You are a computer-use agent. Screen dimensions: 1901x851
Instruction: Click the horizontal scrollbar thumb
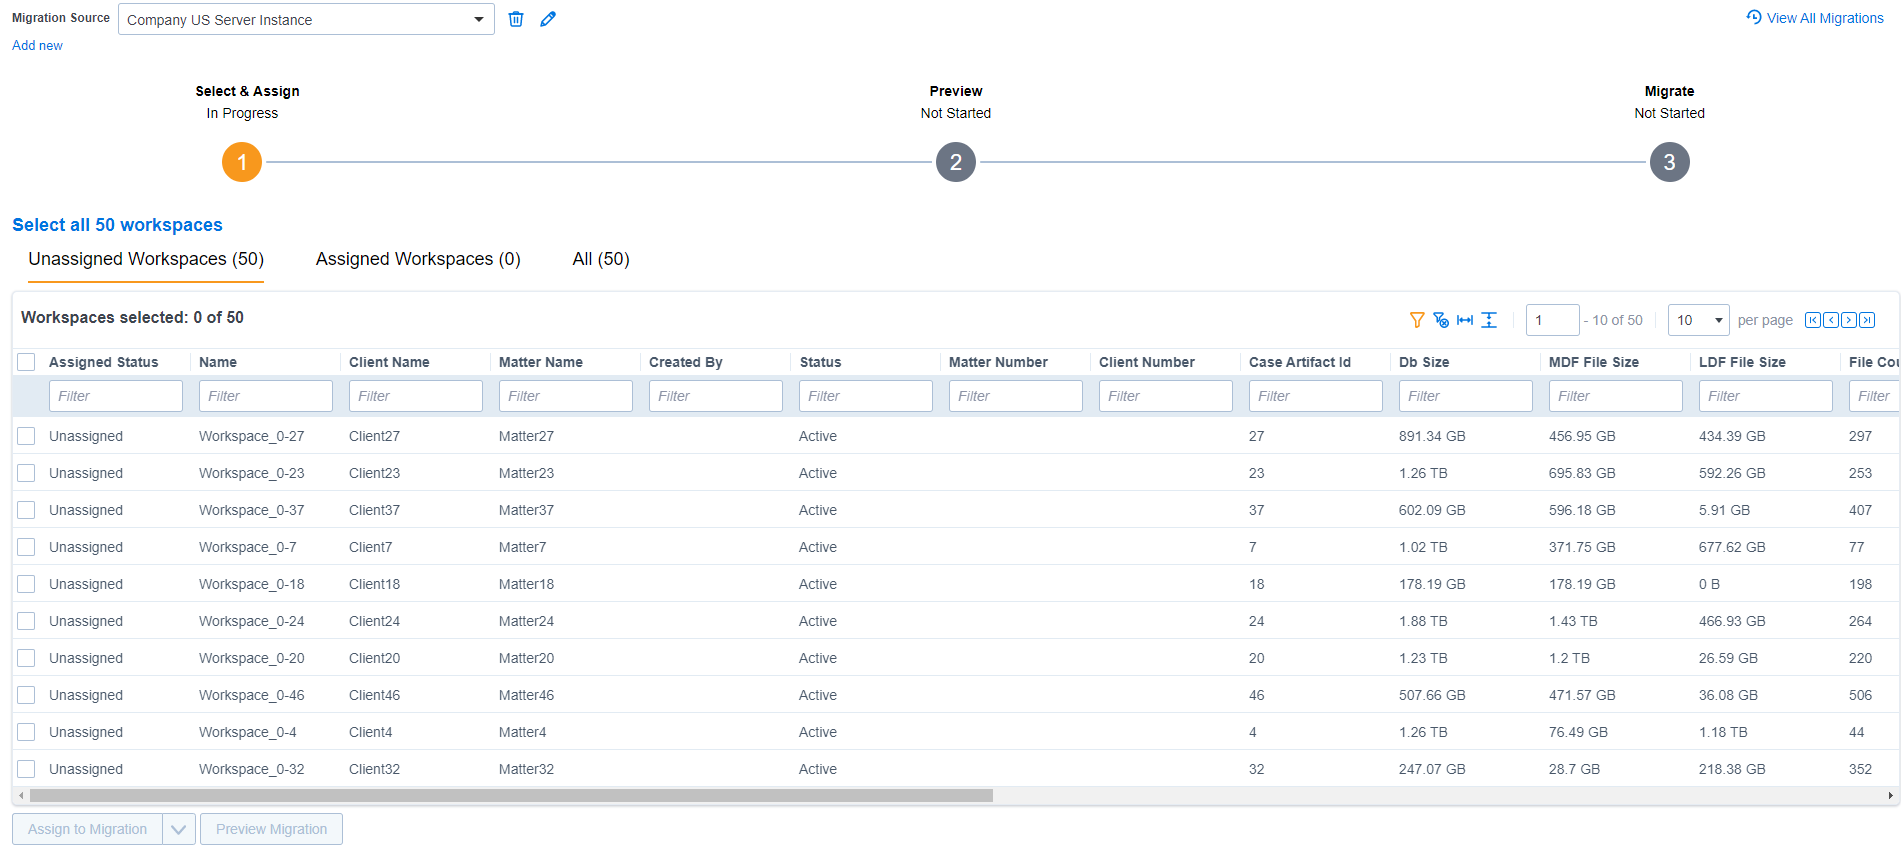click(511, 796)
